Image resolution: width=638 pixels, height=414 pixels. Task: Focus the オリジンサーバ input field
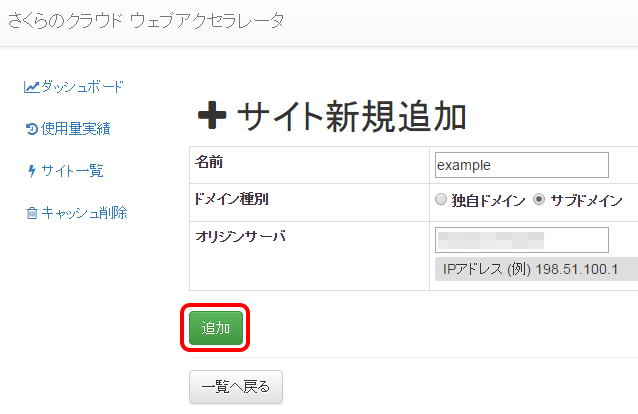tap(522, 240)
